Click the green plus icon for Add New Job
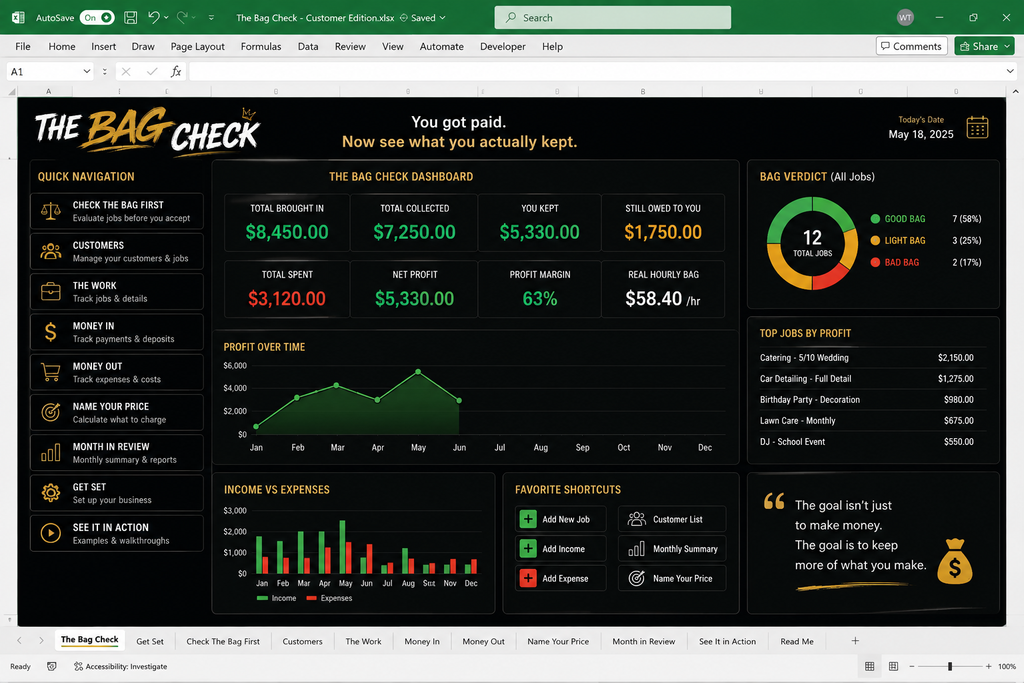The height and width of the screenshot is (683, 1024). [528, 519]
